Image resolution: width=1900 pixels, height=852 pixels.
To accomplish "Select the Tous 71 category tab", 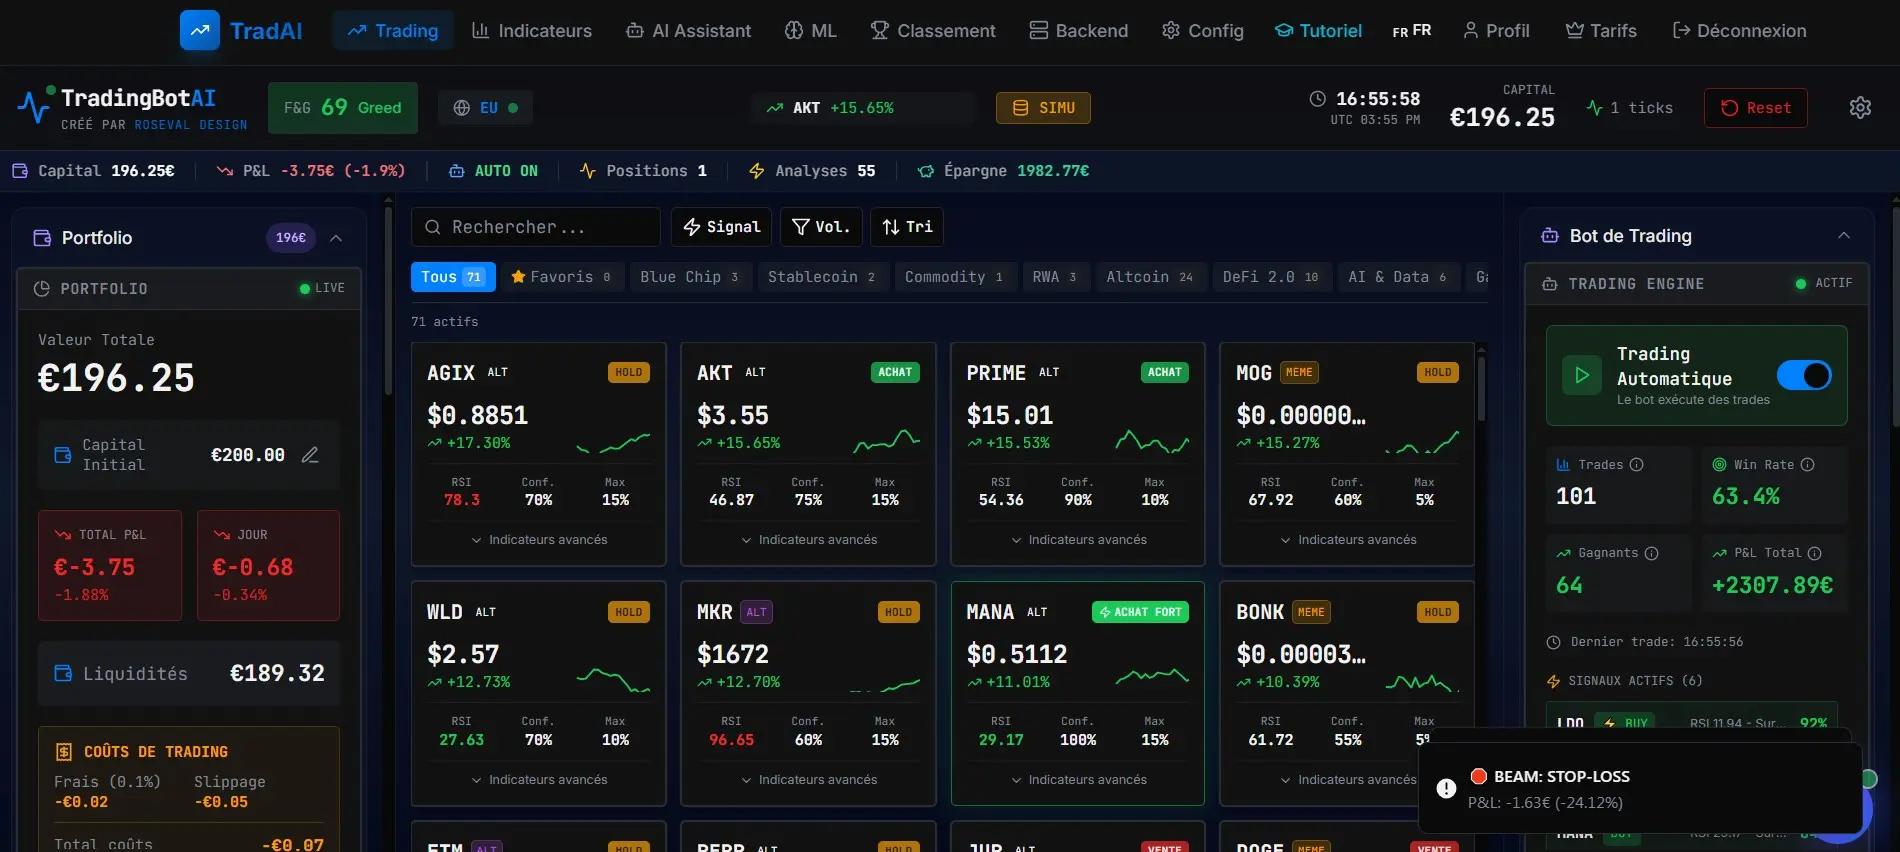I will coord(453,277).
